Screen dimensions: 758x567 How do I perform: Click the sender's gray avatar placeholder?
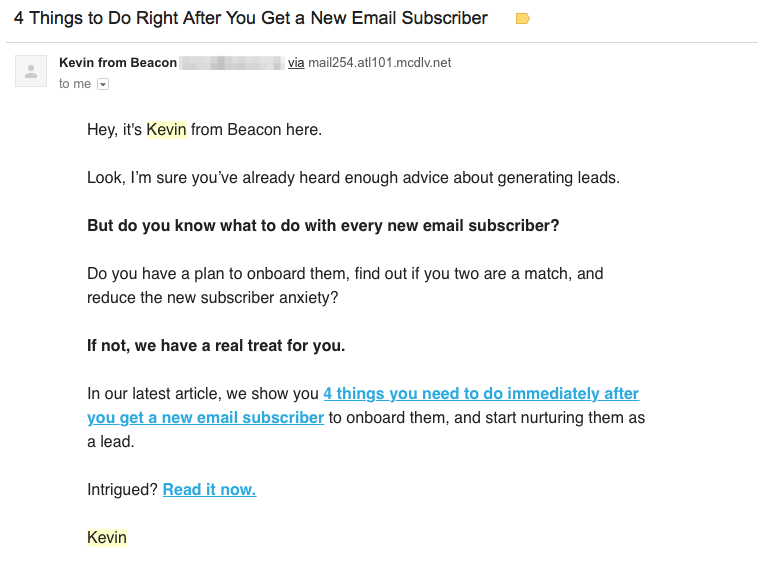tap(31, 71)
